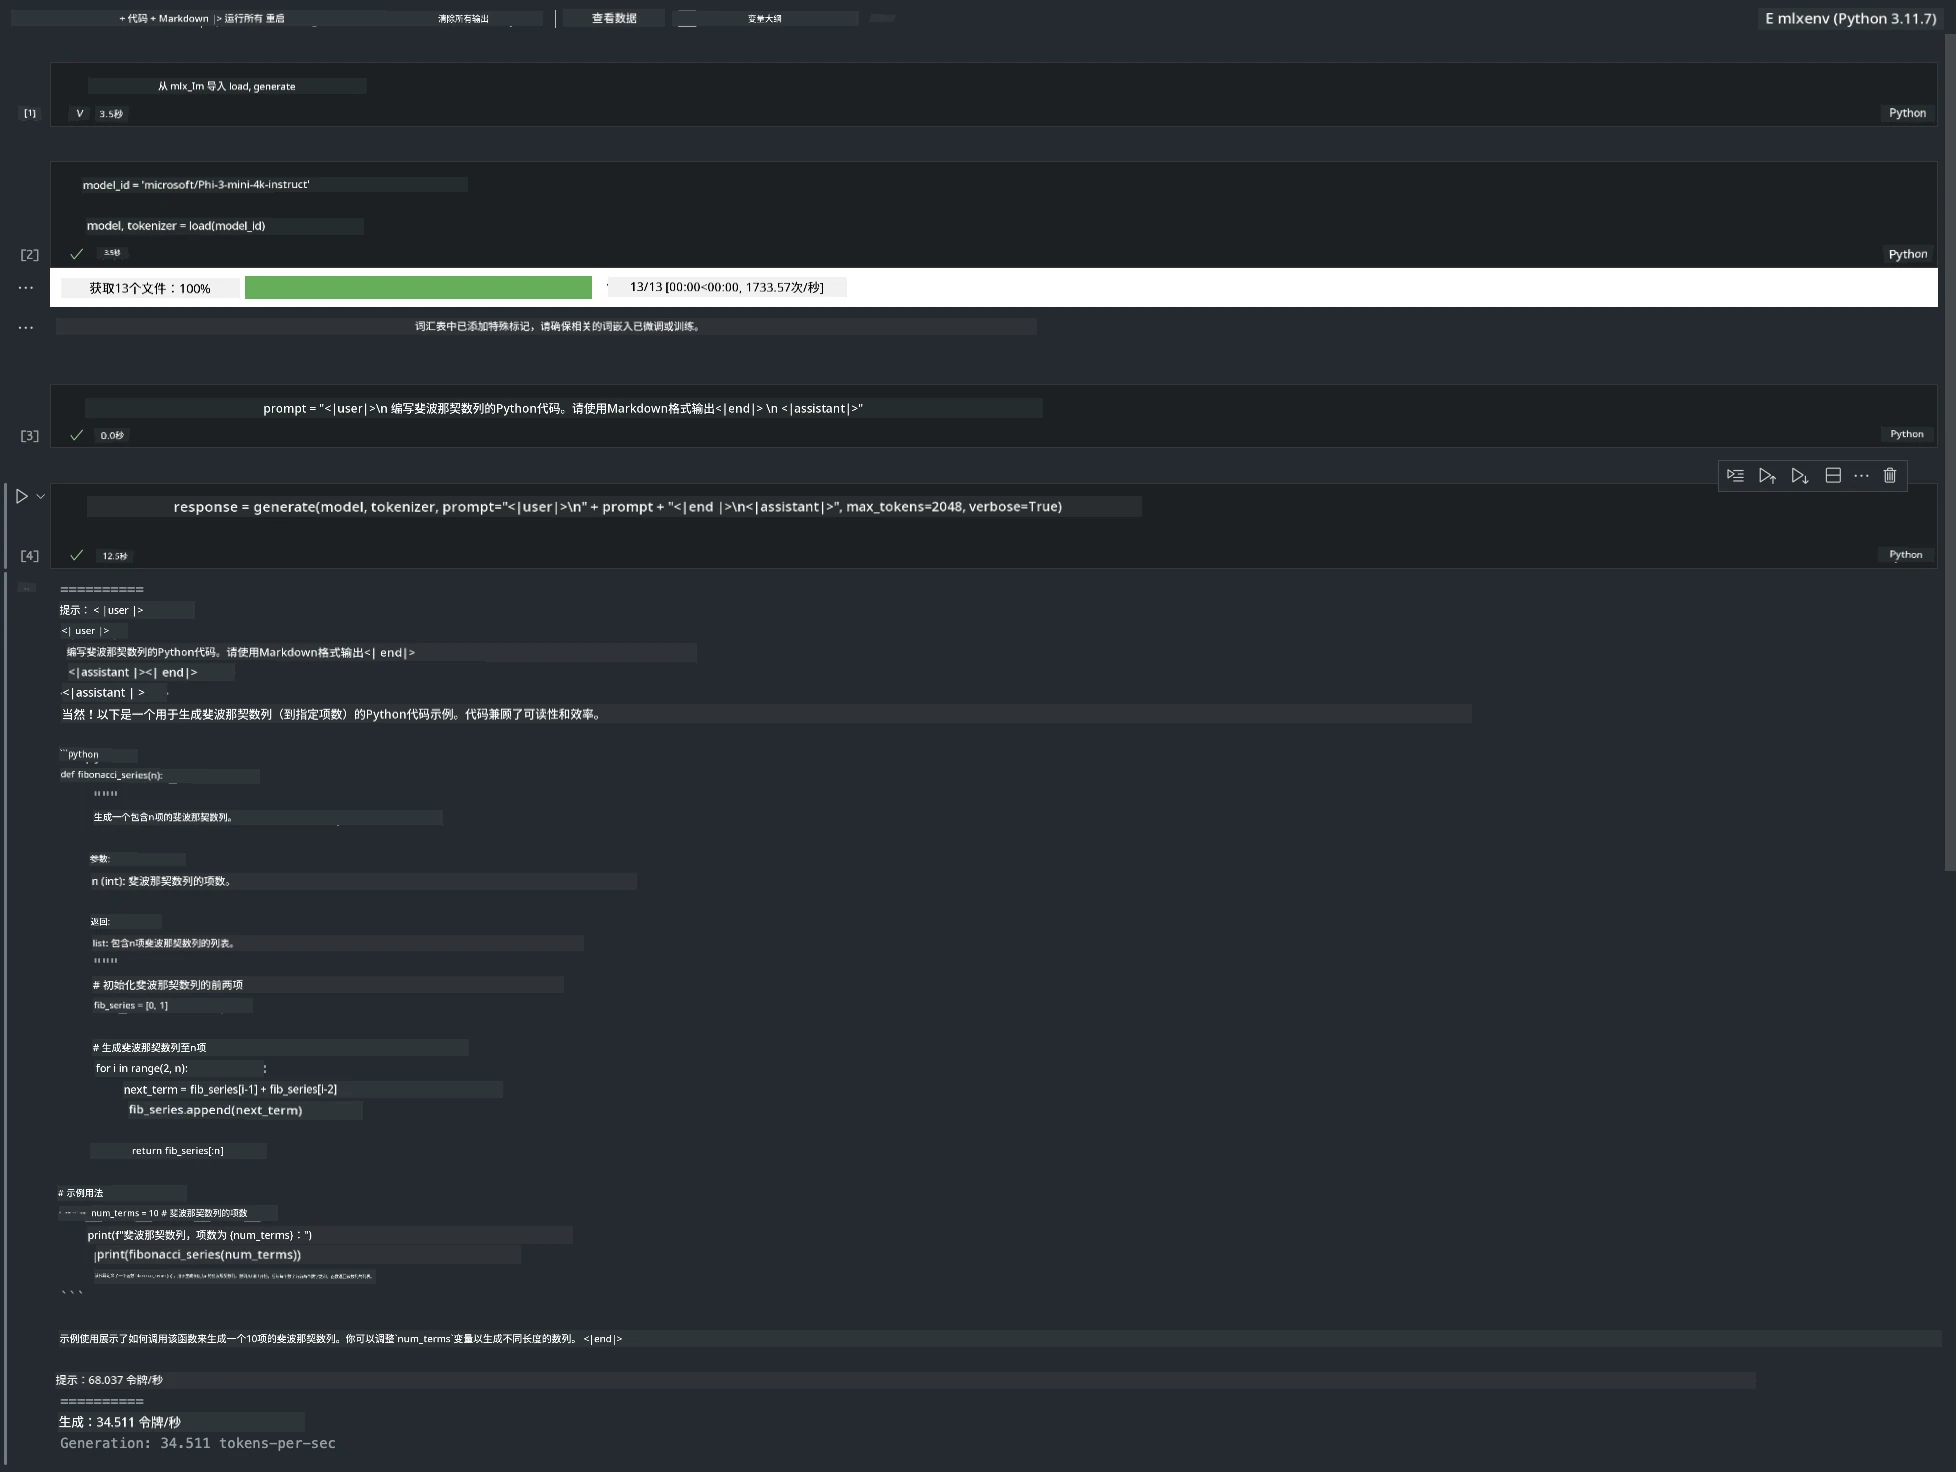Open the 查看数据 data viewer
Screen dimensions: 1956x1472
614,18
